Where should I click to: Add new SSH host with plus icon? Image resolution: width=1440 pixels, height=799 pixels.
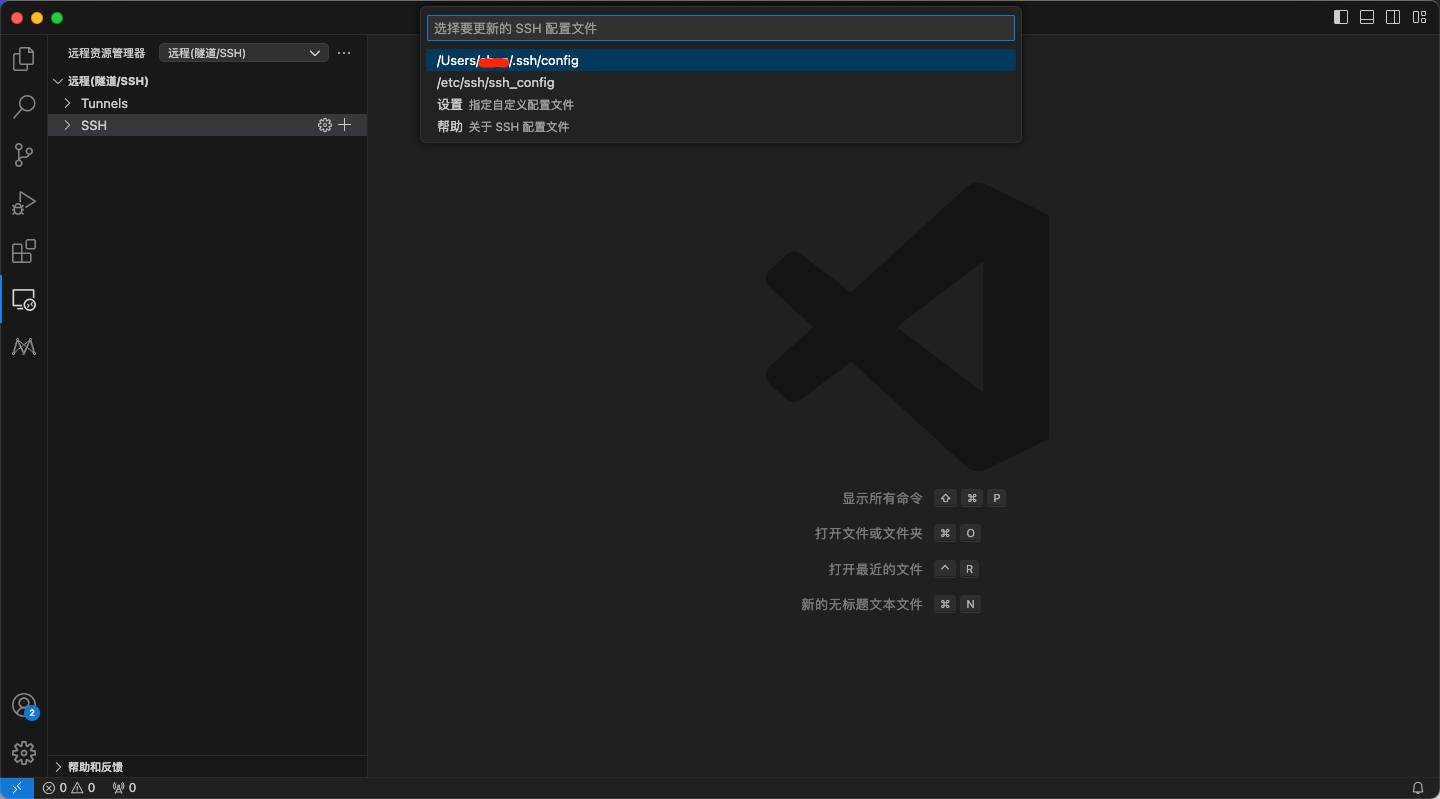(x=345, y=125)
